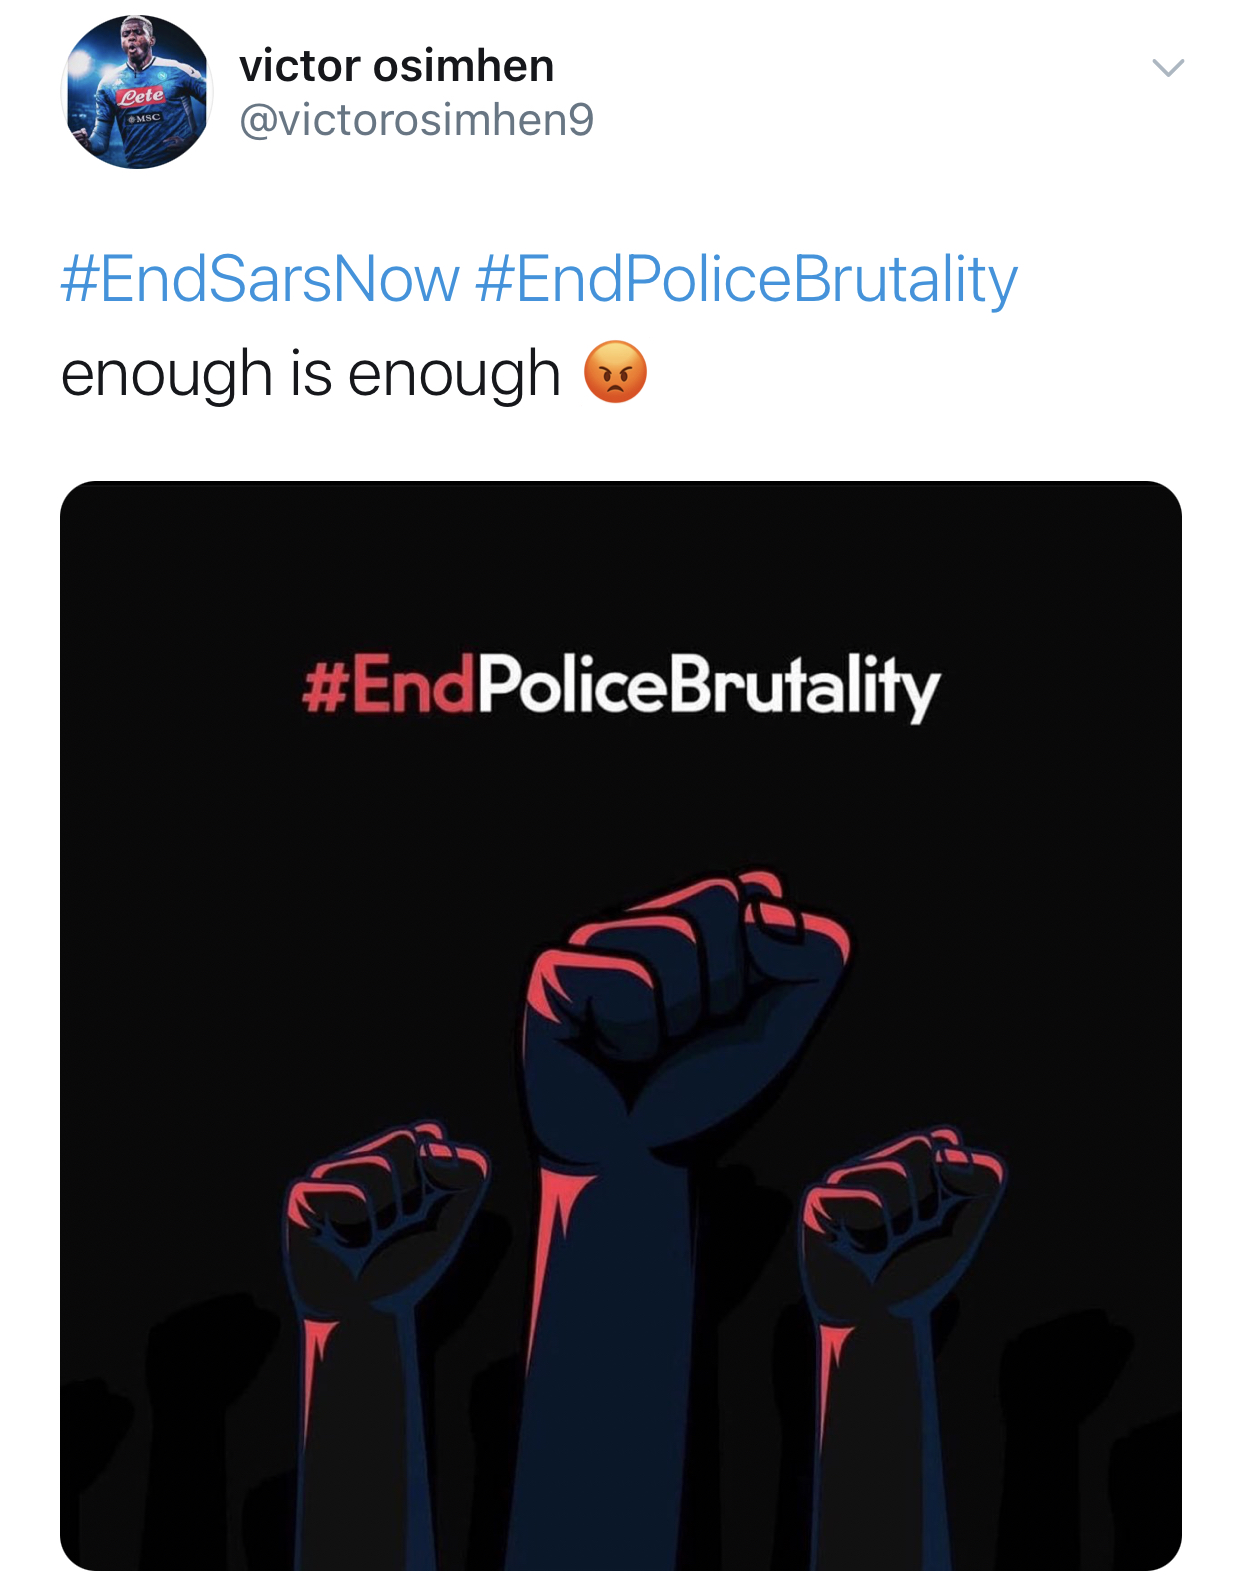
Task: Follow the blue #EndPoliceBrutality hashtag link
Action: (746, 279)
